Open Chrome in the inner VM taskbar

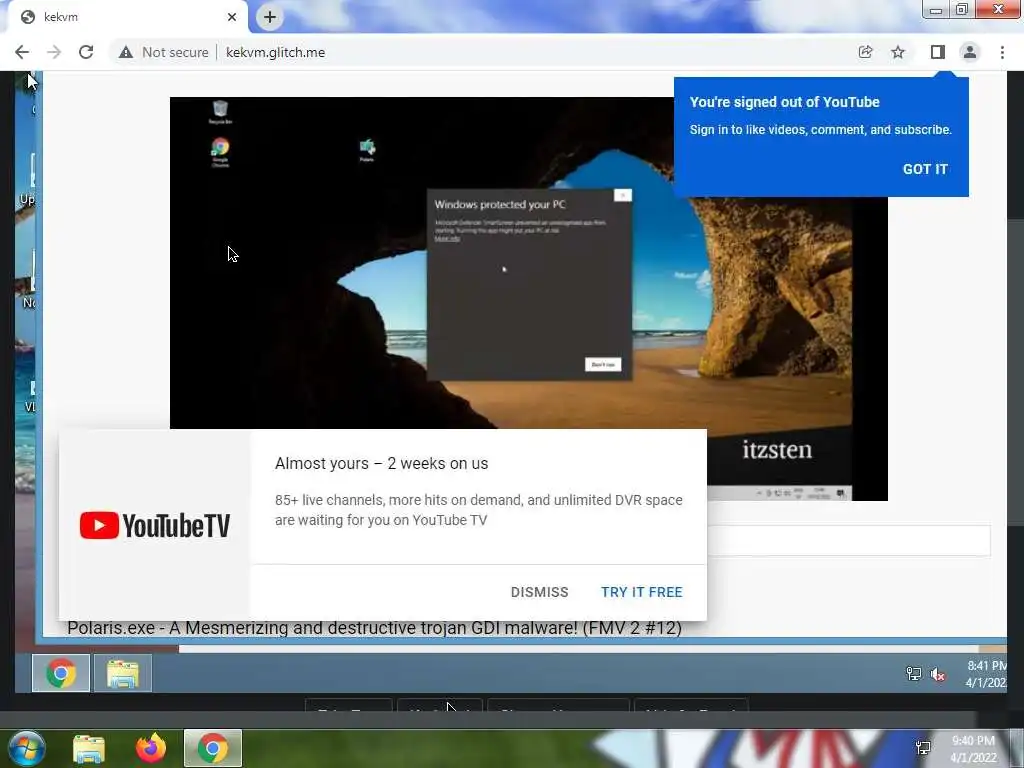pos(61,673)
